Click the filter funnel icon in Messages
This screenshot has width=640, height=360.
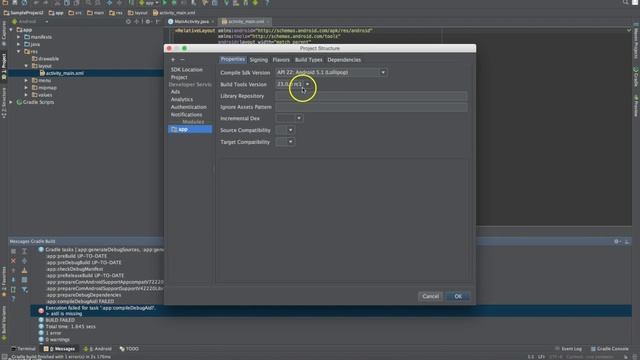pyautogui.click(x=24, y=289)
